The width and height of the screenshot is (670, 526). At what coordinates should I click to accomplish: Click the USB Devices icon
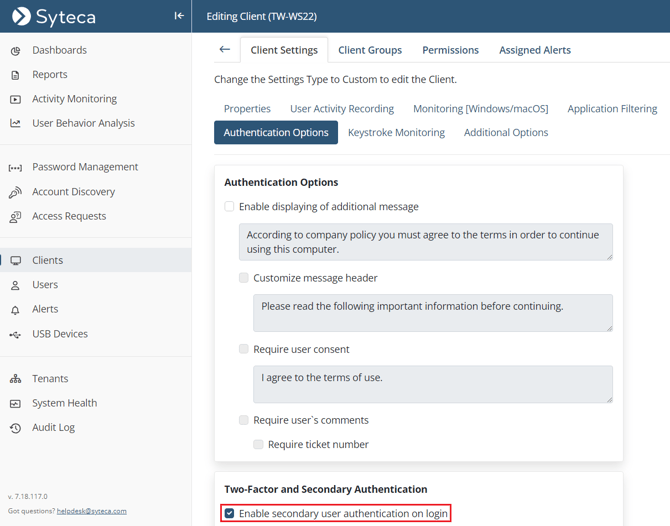pyautogui.click(x=15, y=335)
